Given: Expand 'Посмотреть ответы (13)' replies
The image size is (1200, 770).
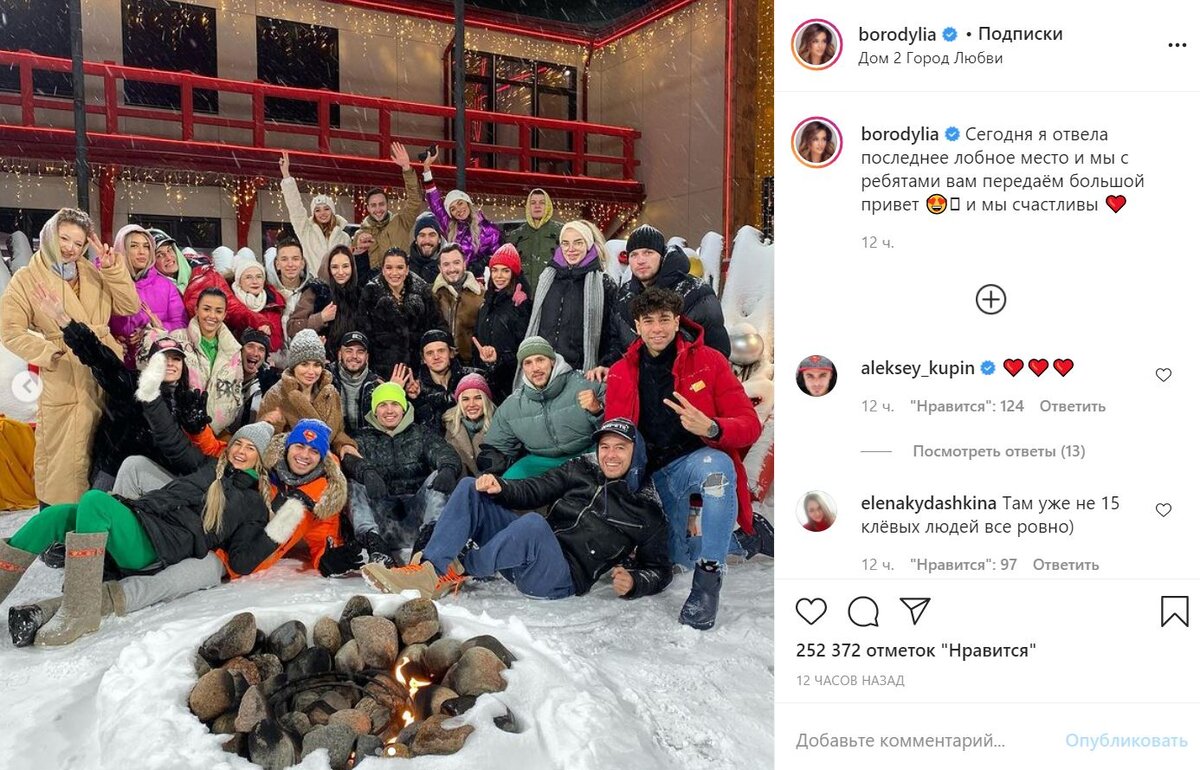Looking at the screenshot, I should pyautogui.click(x=998, y=451).
